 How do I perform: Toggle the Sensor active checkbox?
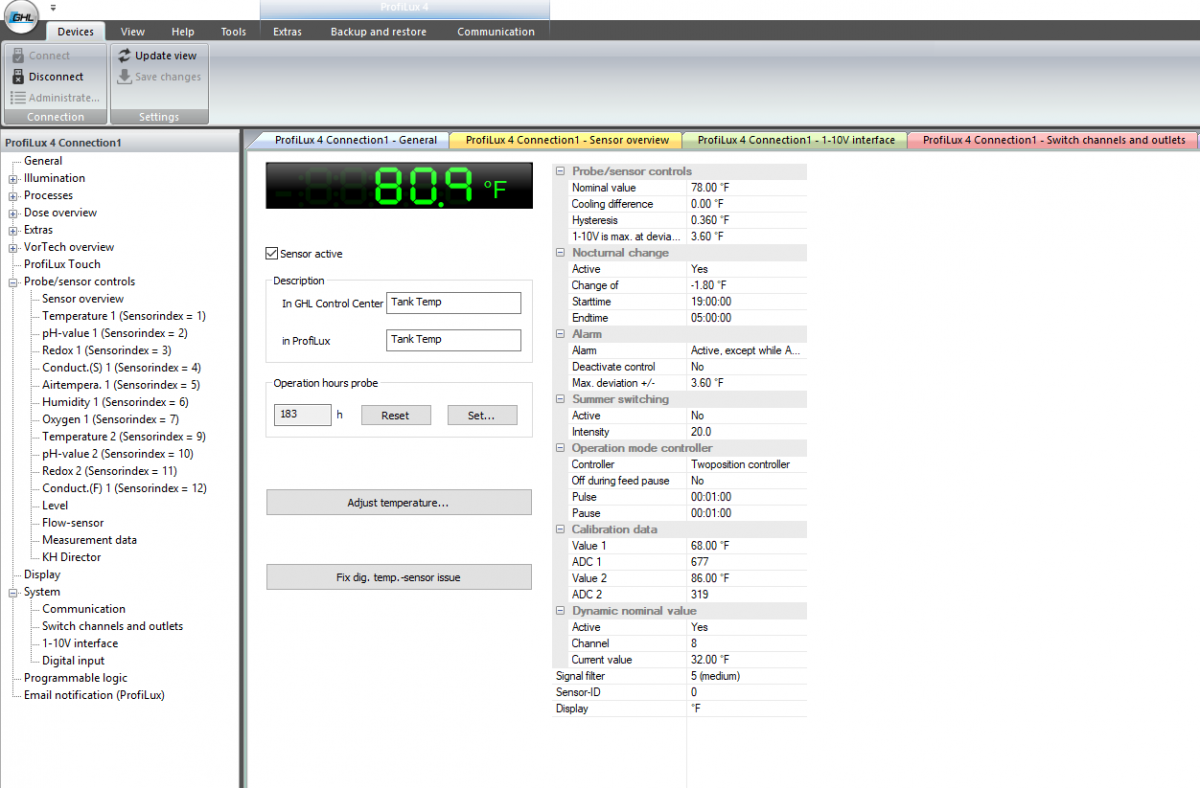point(272,254)
